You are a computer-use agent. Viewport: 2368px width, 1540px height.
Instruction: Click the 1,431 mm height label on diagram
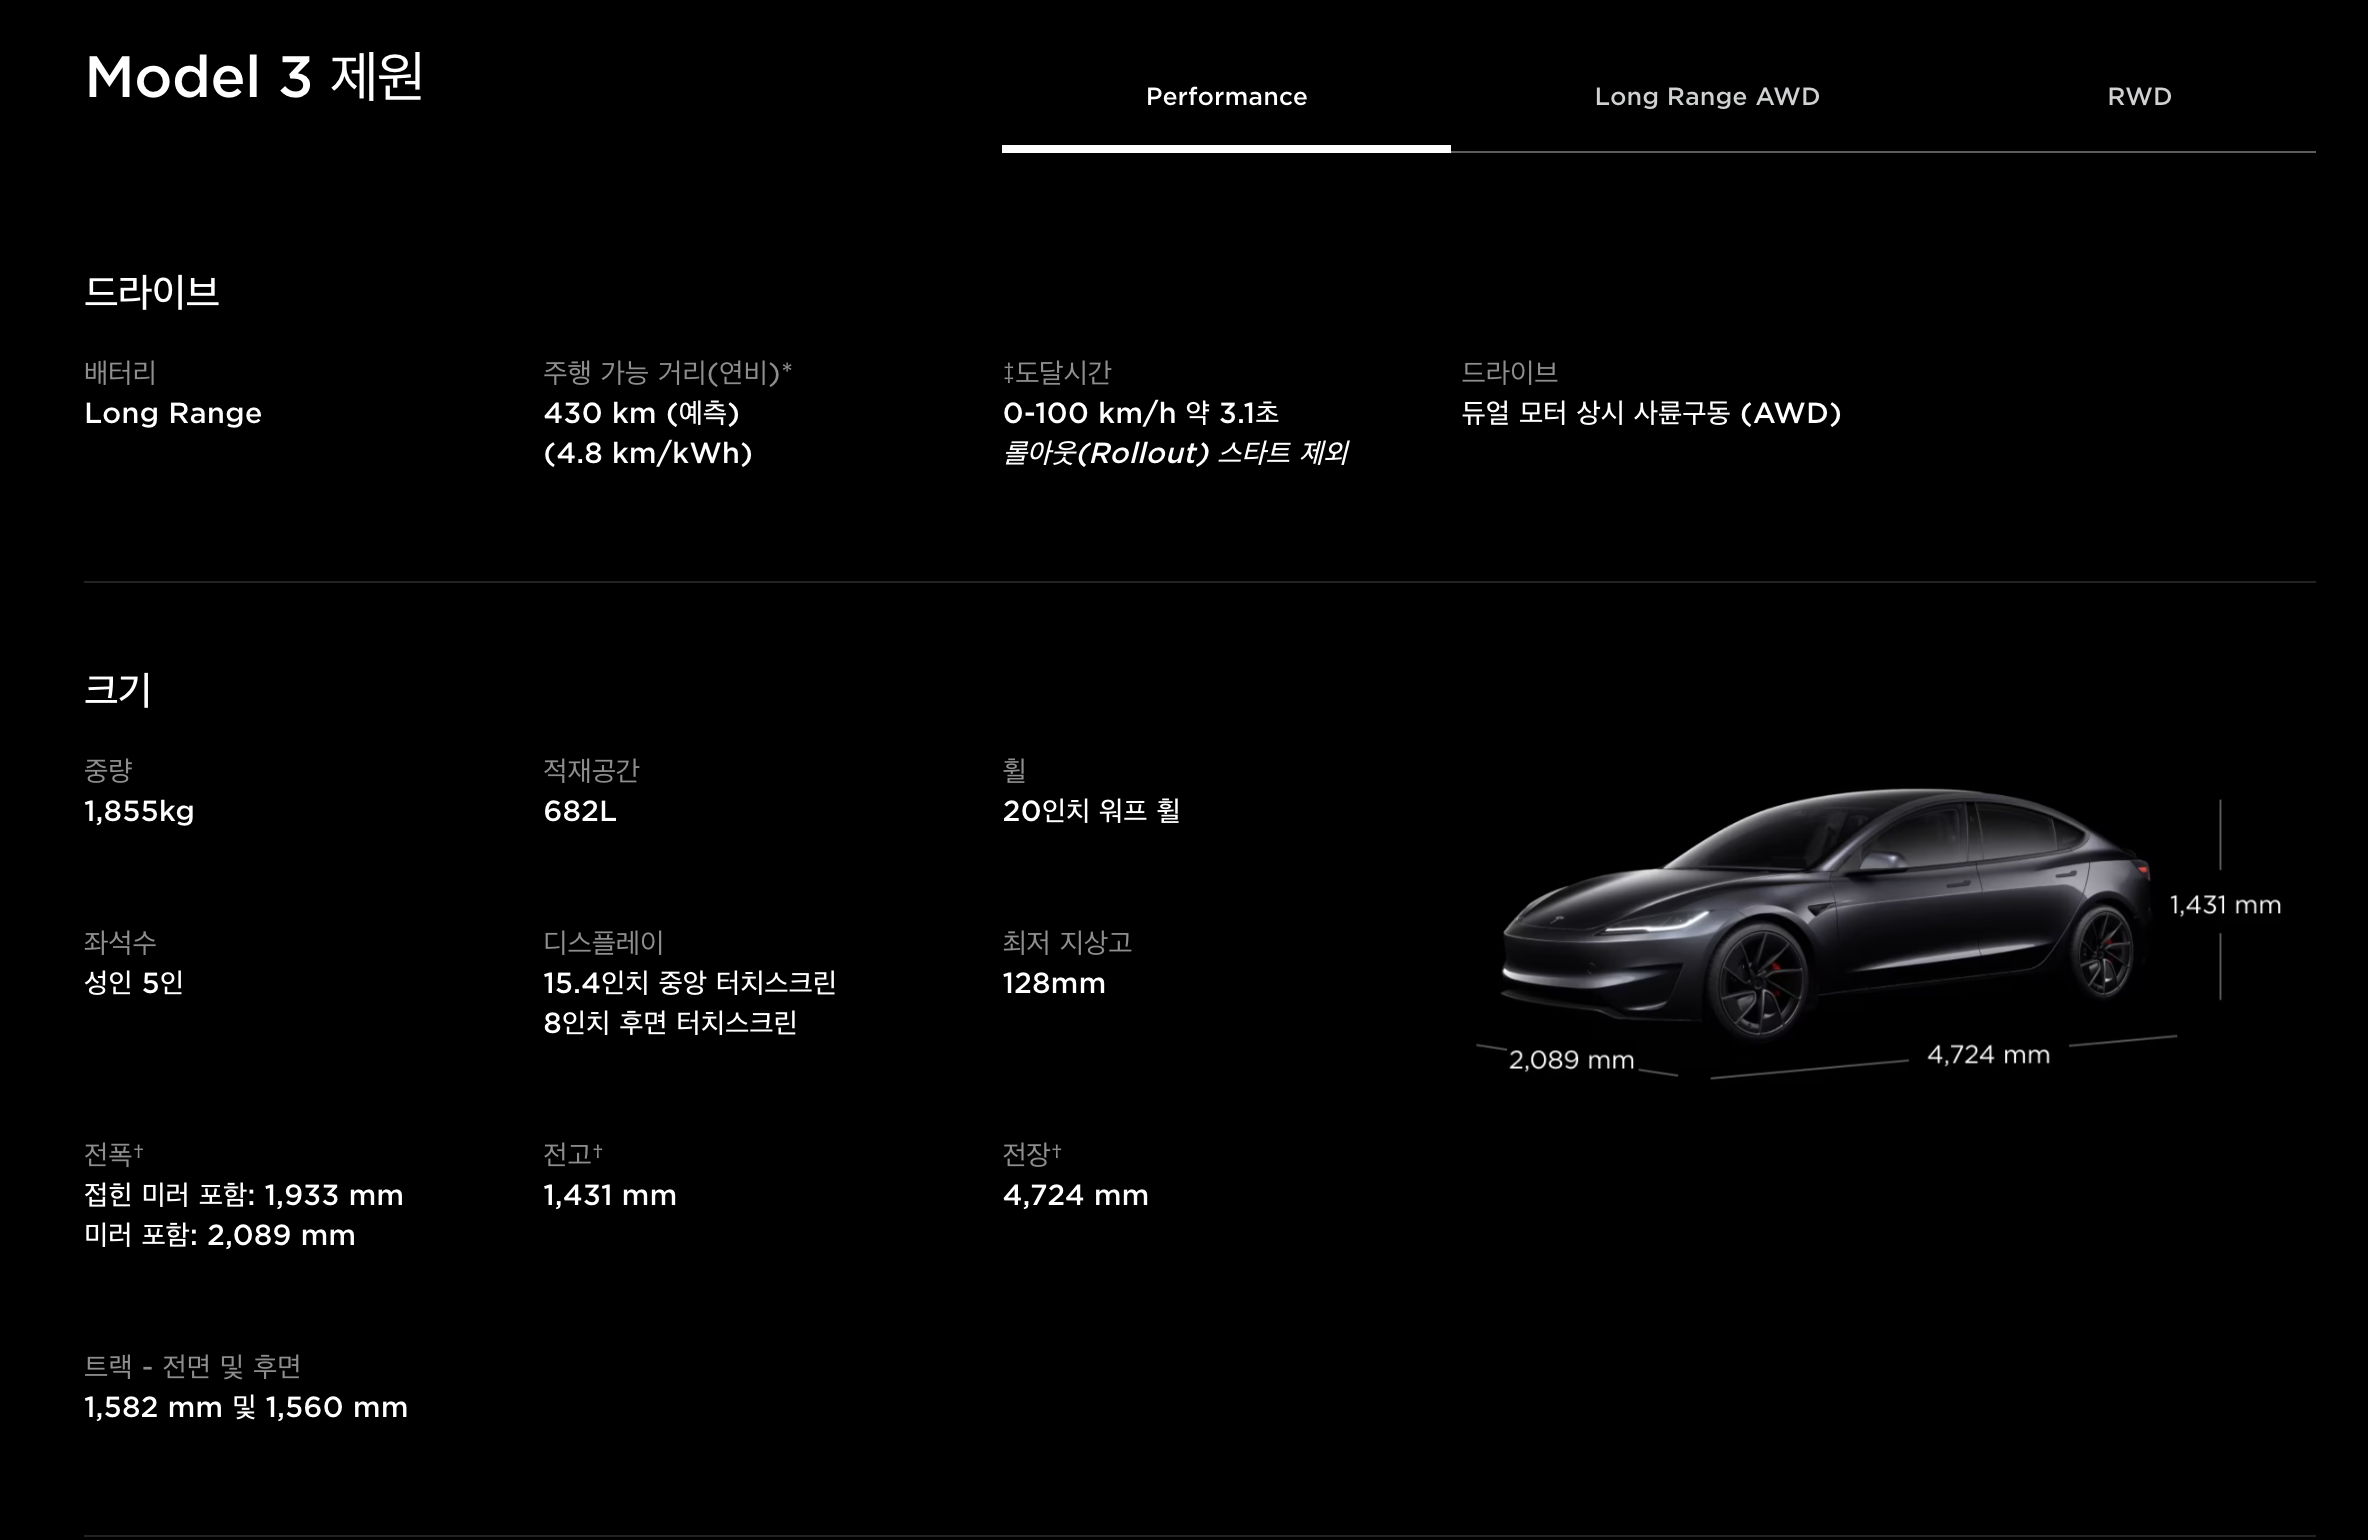click(2224, 905)
